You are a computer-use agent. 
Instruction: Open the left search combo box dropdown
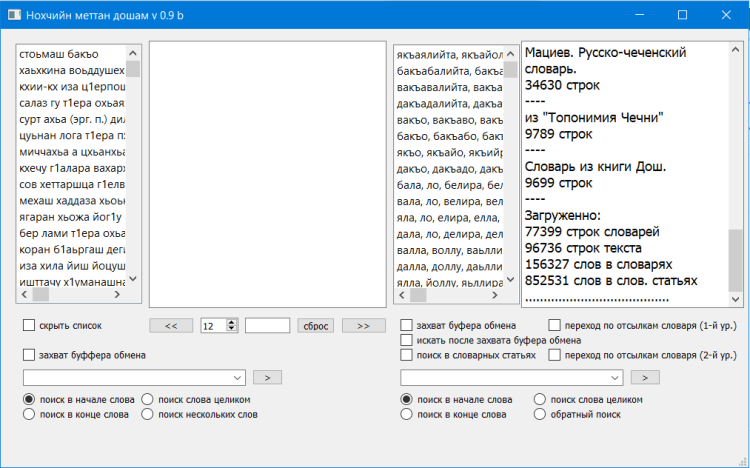(x=237, y=377)
